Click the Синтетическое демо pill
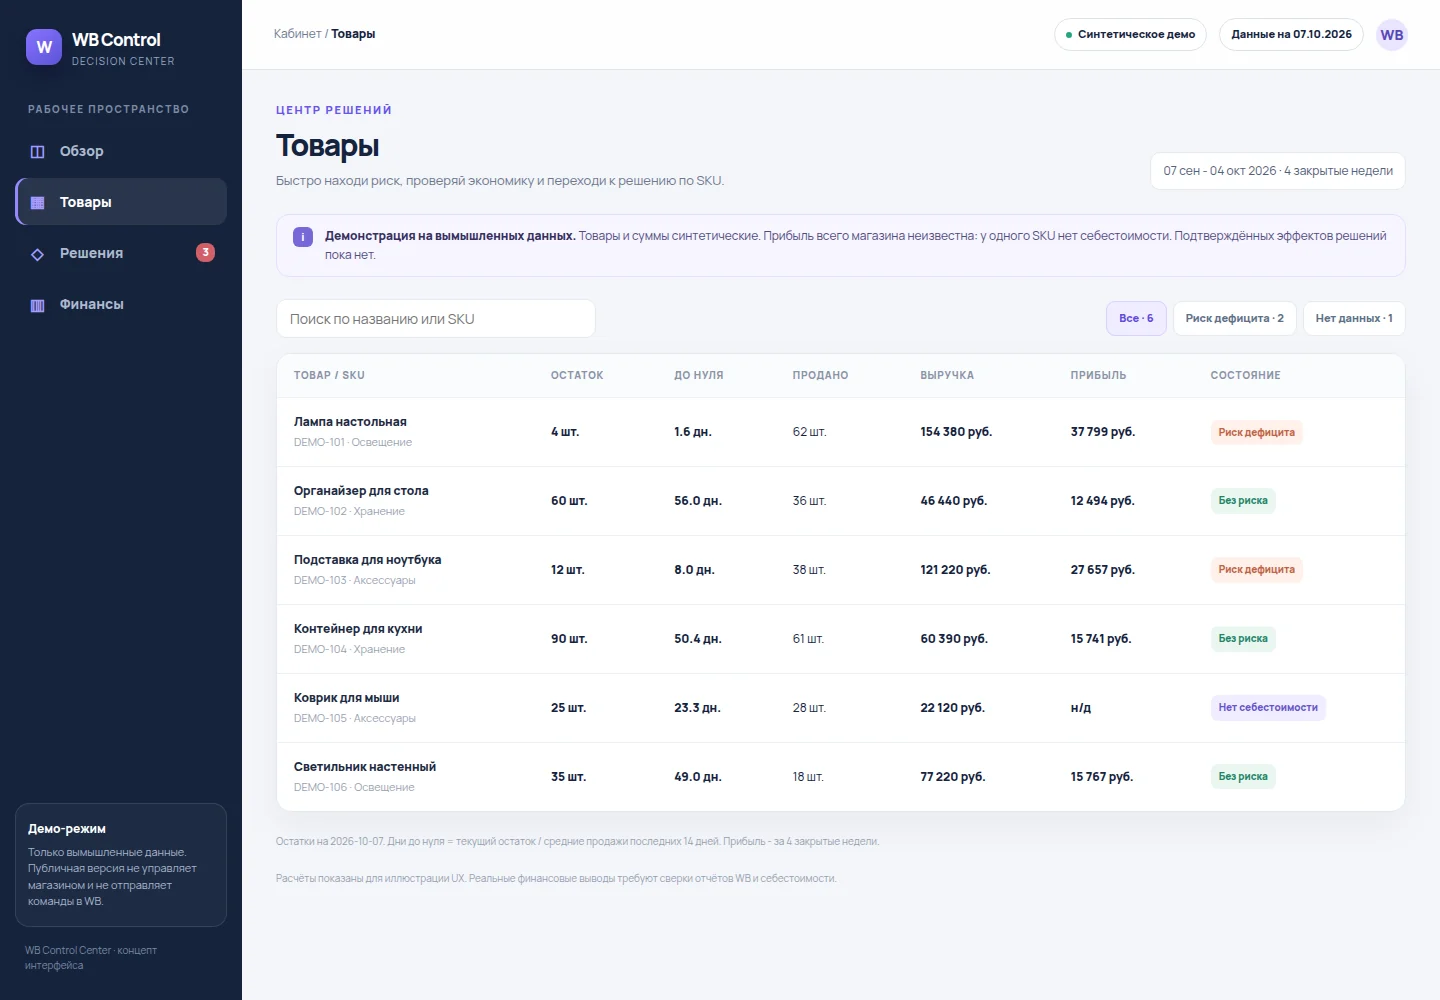1440x1000 pixels. pyautogui.click(x=1130, y=34)
